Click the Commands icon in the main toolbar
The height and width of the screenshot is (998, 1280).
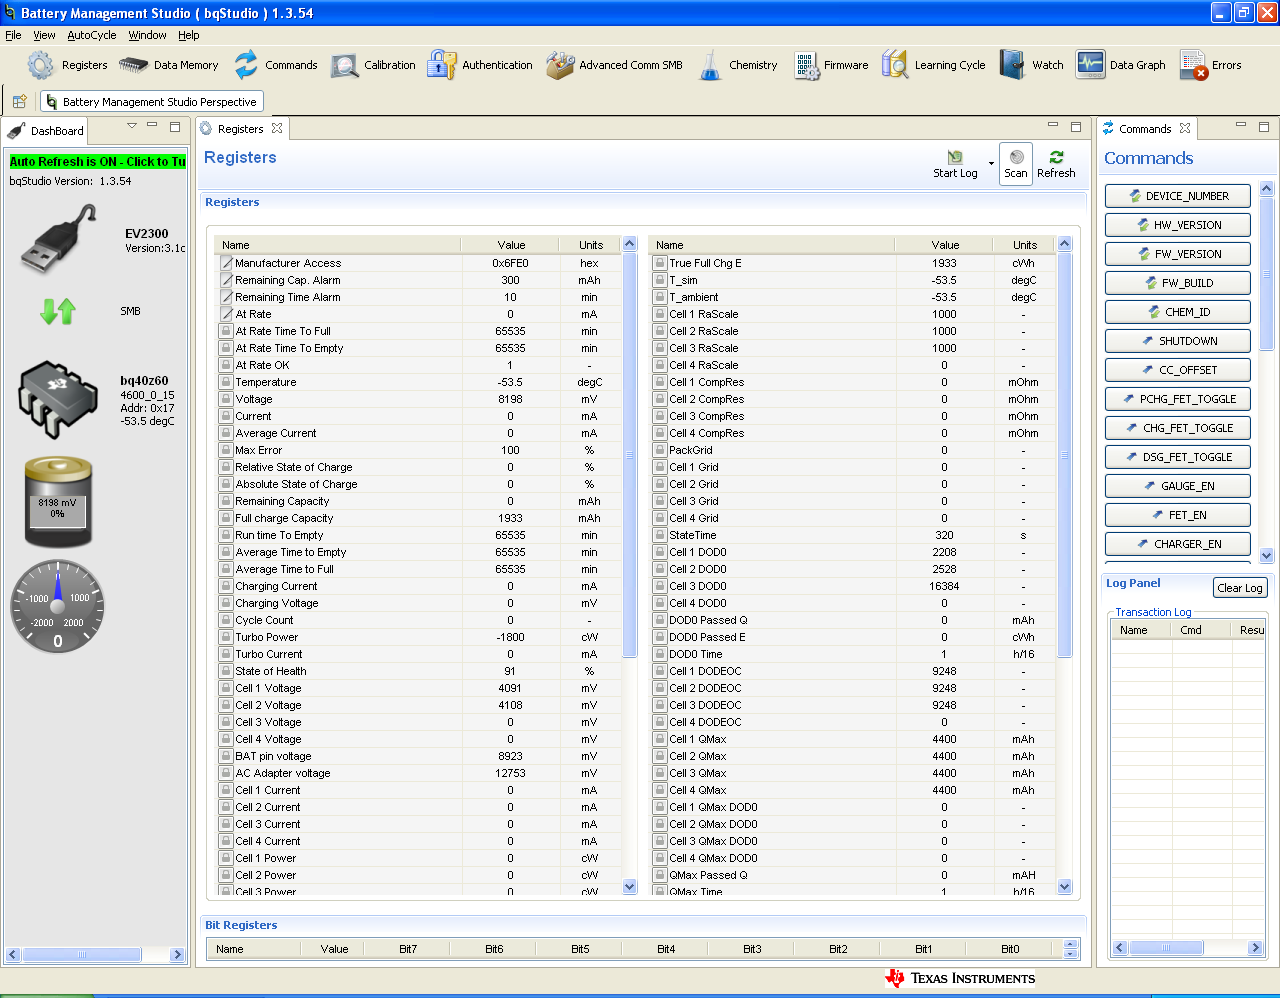click(x=246, y=65)
